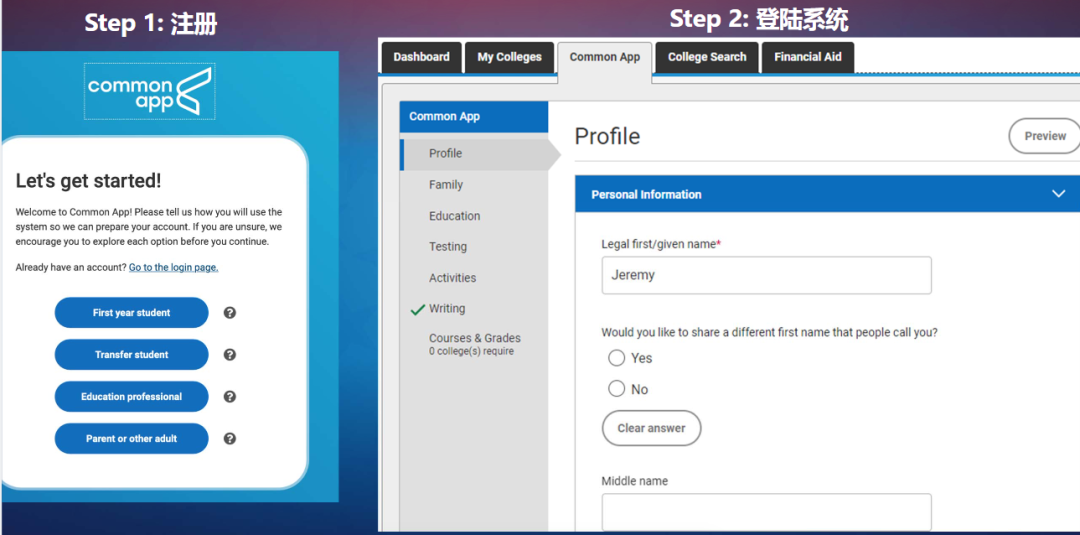Screen dimensions: 1080x535
Task: Click the Common App logo
Action: (x=149, y=92)
